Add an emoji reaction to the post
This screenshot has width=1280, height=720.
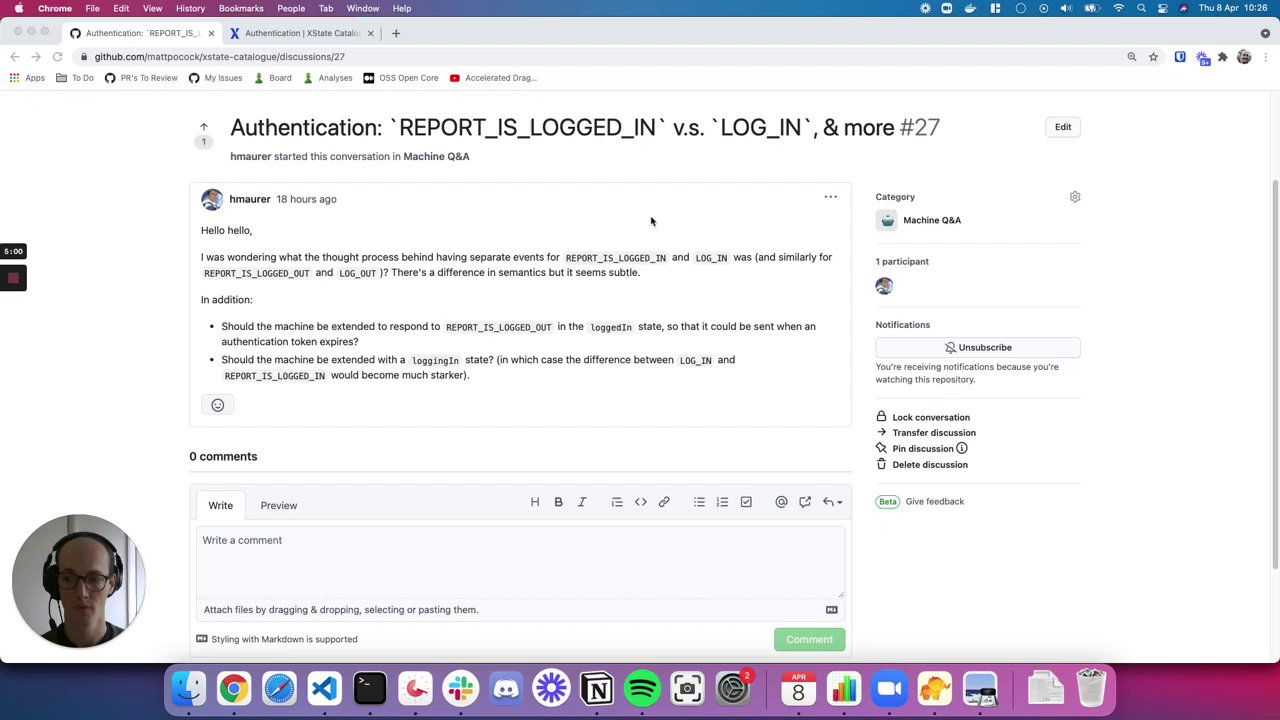[x=217, y=405]
